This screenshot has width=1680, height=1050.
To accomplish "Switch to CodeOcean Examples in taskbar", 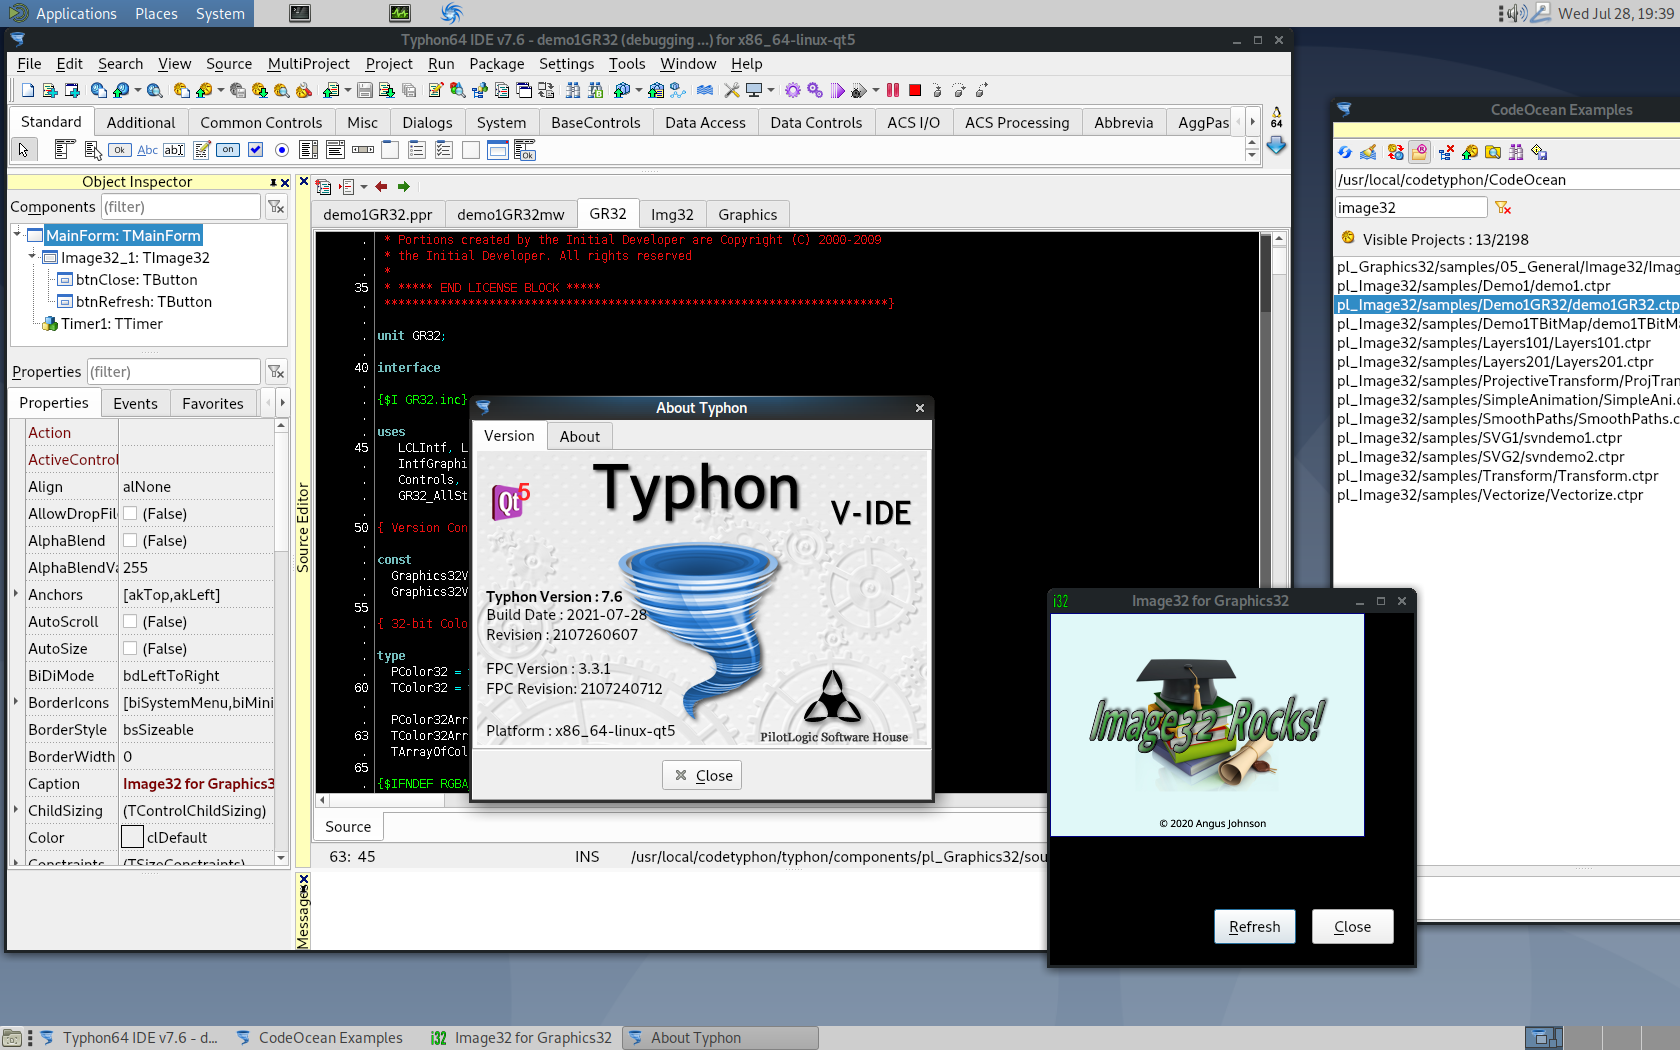I will [x=320, y=1038].
